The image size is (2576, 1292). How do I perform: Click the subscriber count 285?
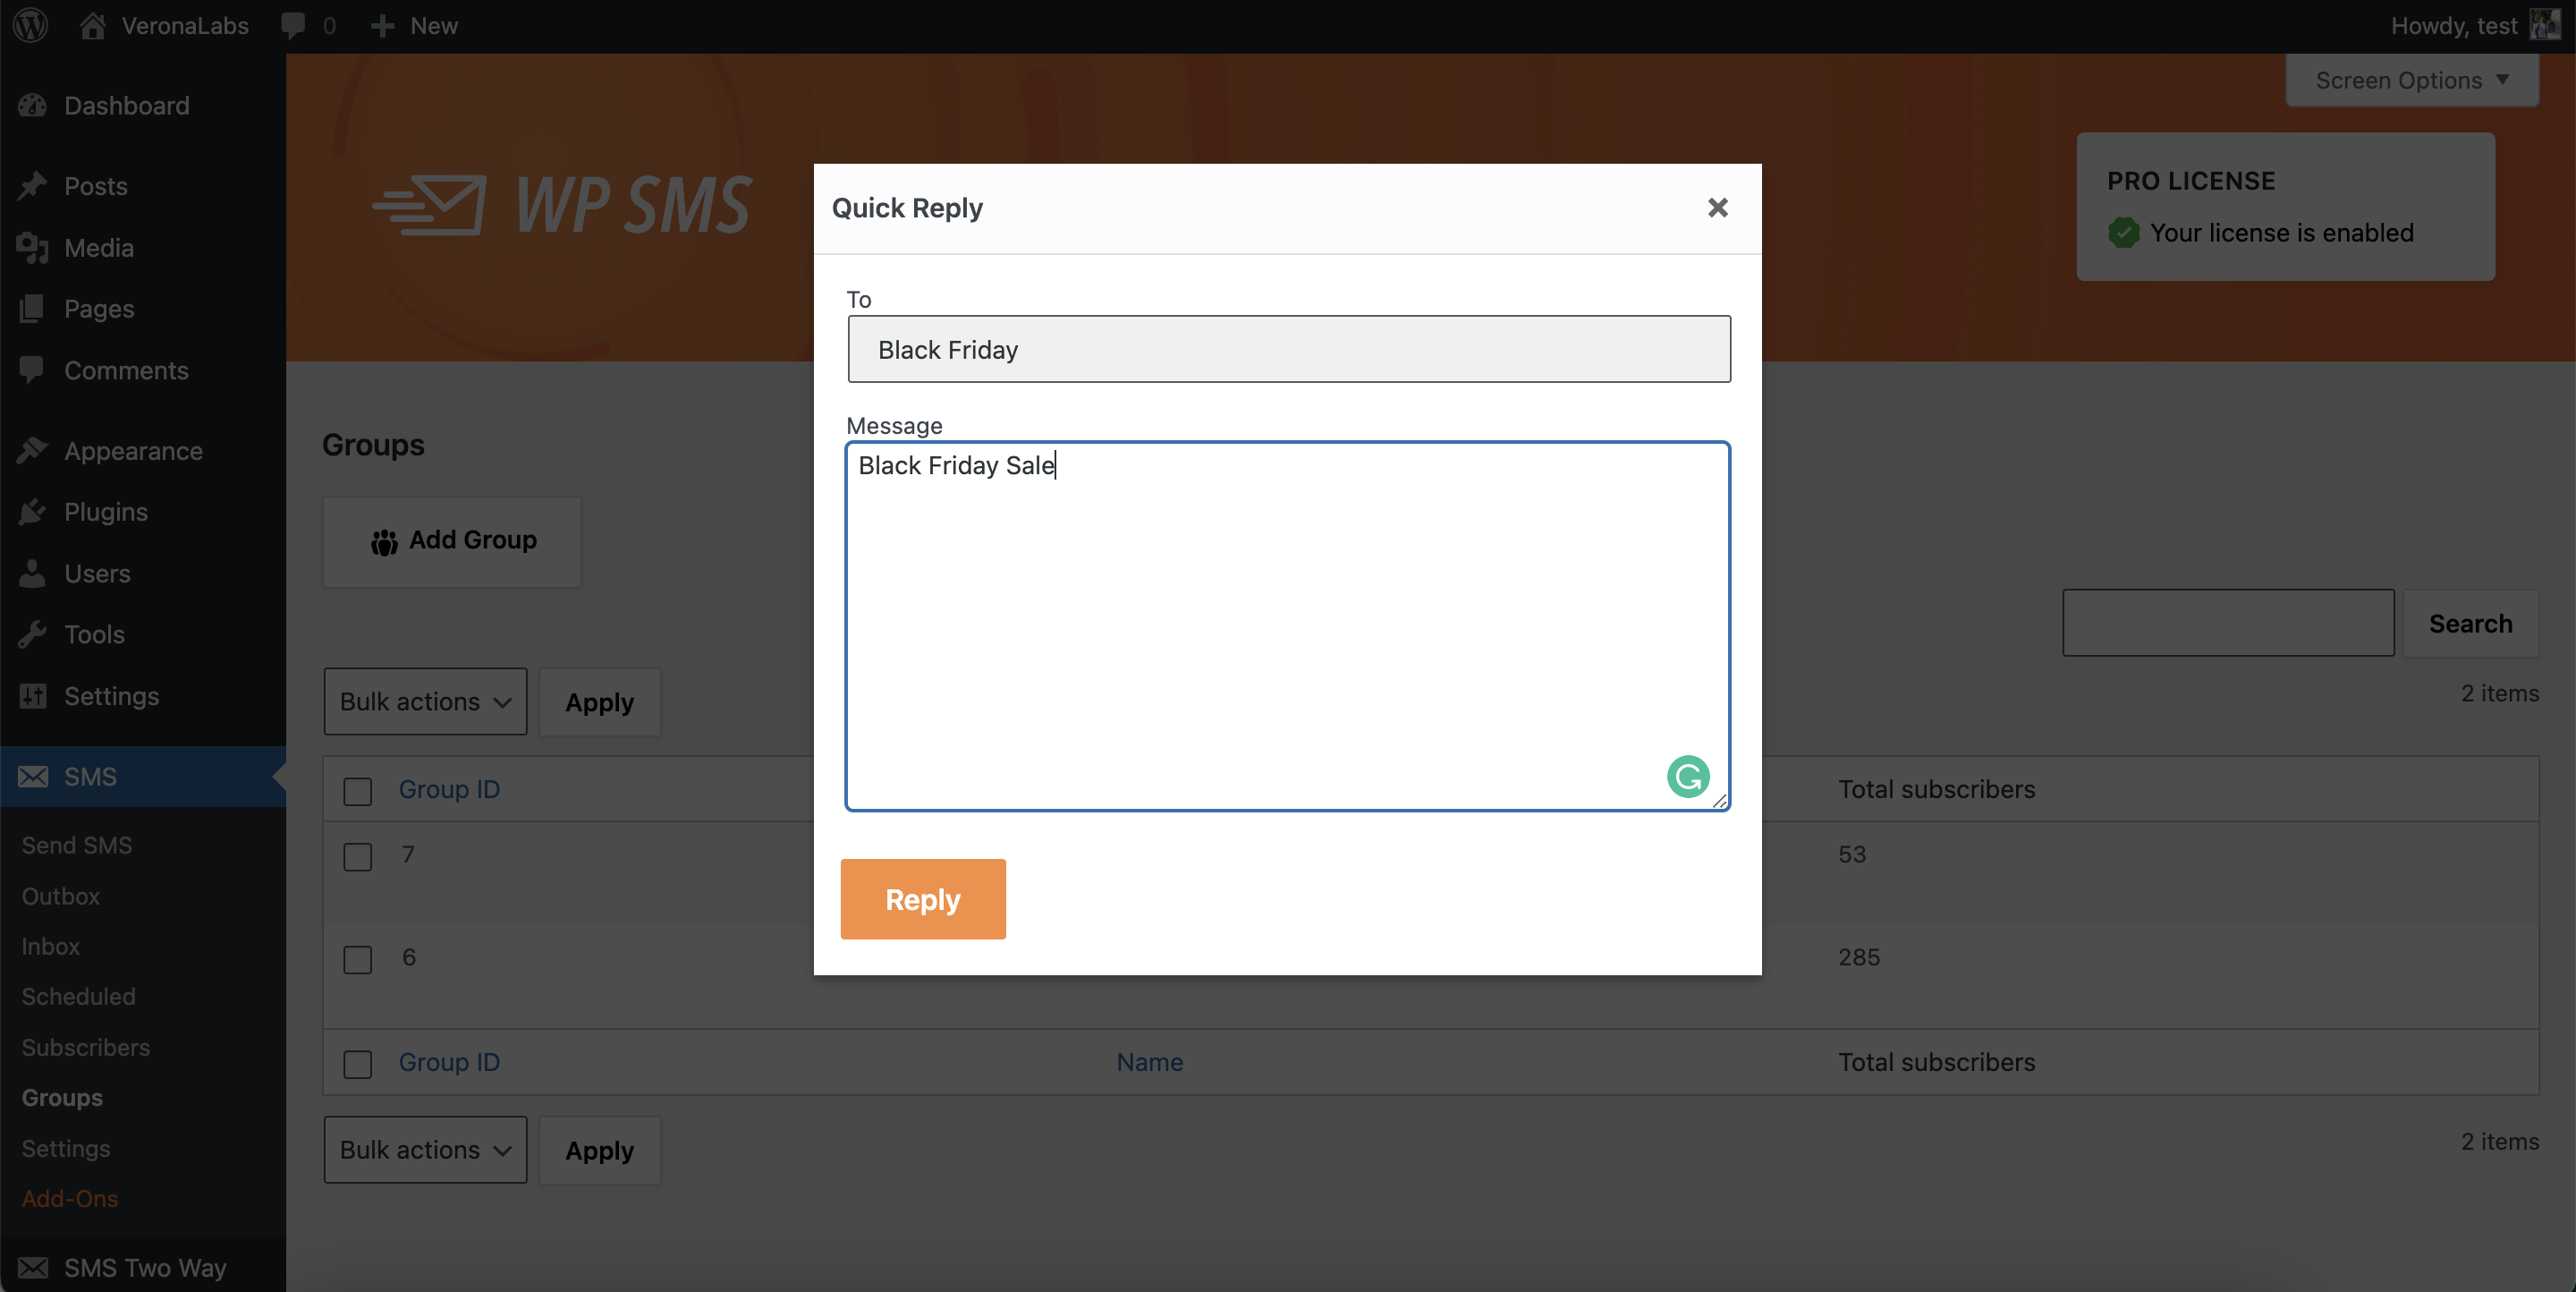(1859, 957)
